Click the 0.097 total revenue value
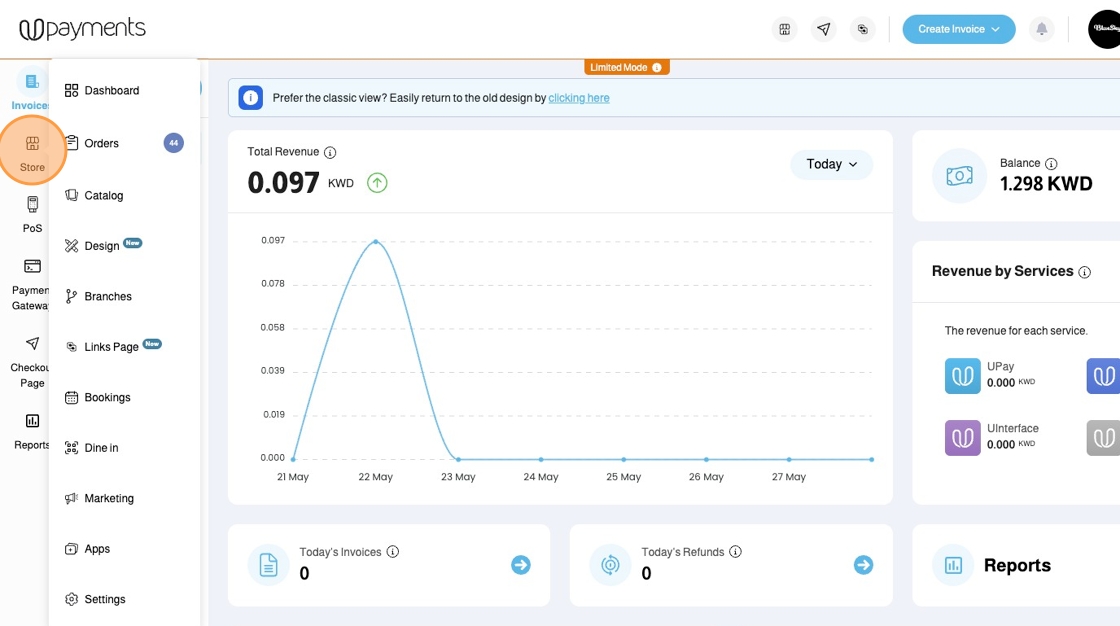The image size is (1120, 626). point(284,183)
